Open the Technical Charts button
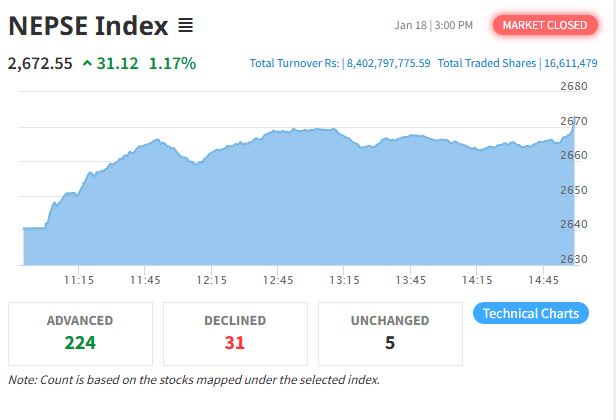This screenshot has height=420, width=616. pos(530,313)
